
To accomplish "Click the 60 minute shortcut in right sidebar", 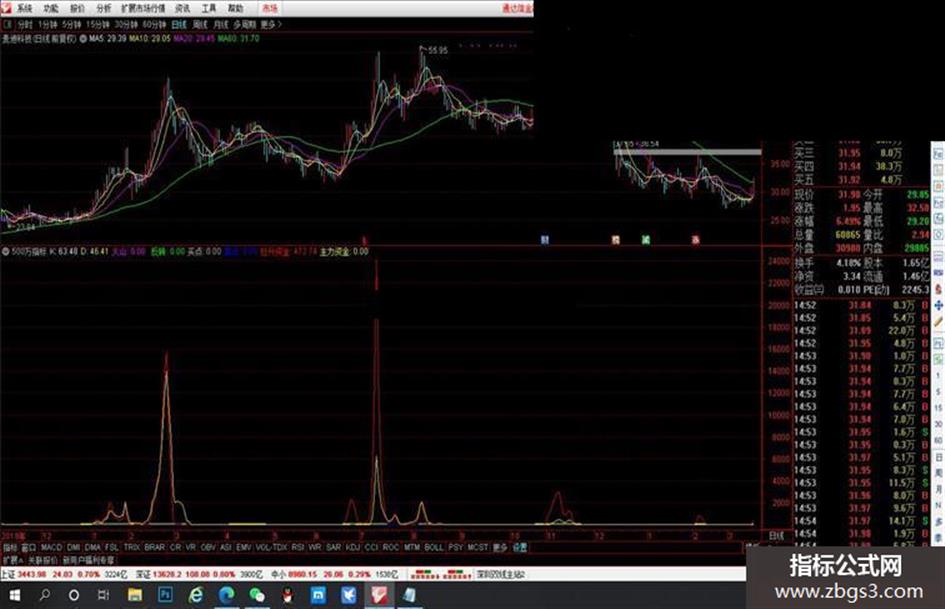I will 938,441.
